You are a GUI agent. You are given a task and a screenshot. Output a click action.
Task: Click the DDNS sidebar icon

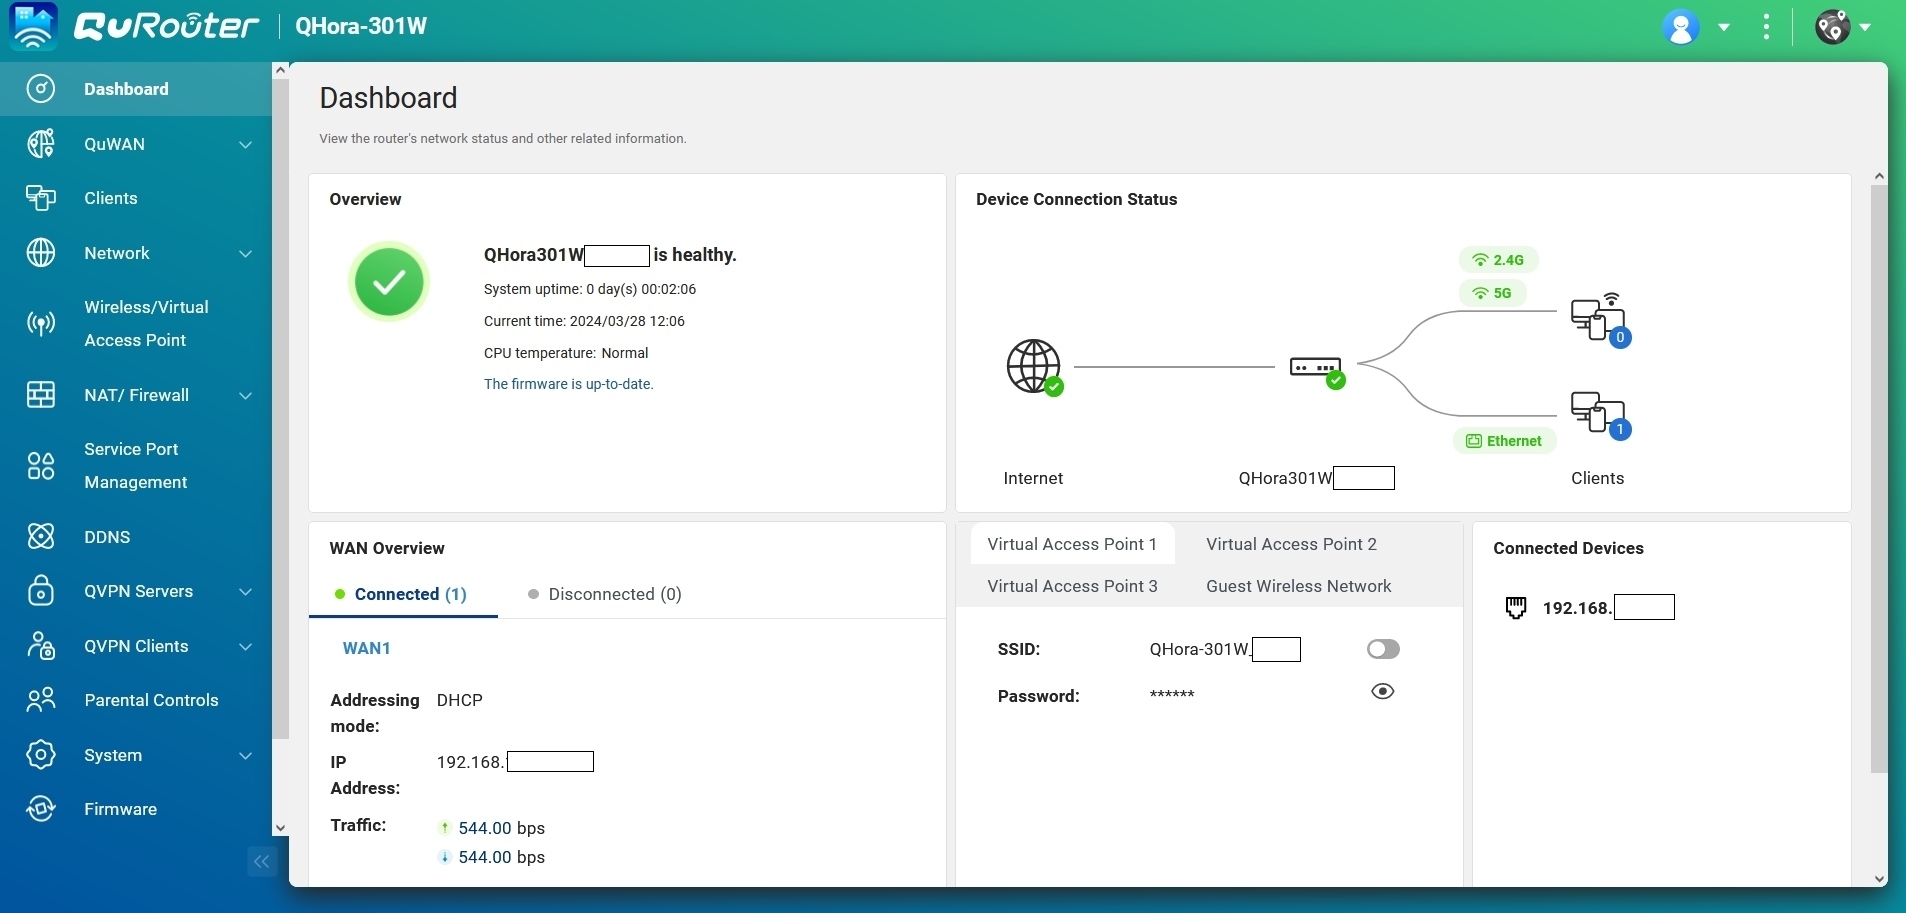(x=41, y=537)
